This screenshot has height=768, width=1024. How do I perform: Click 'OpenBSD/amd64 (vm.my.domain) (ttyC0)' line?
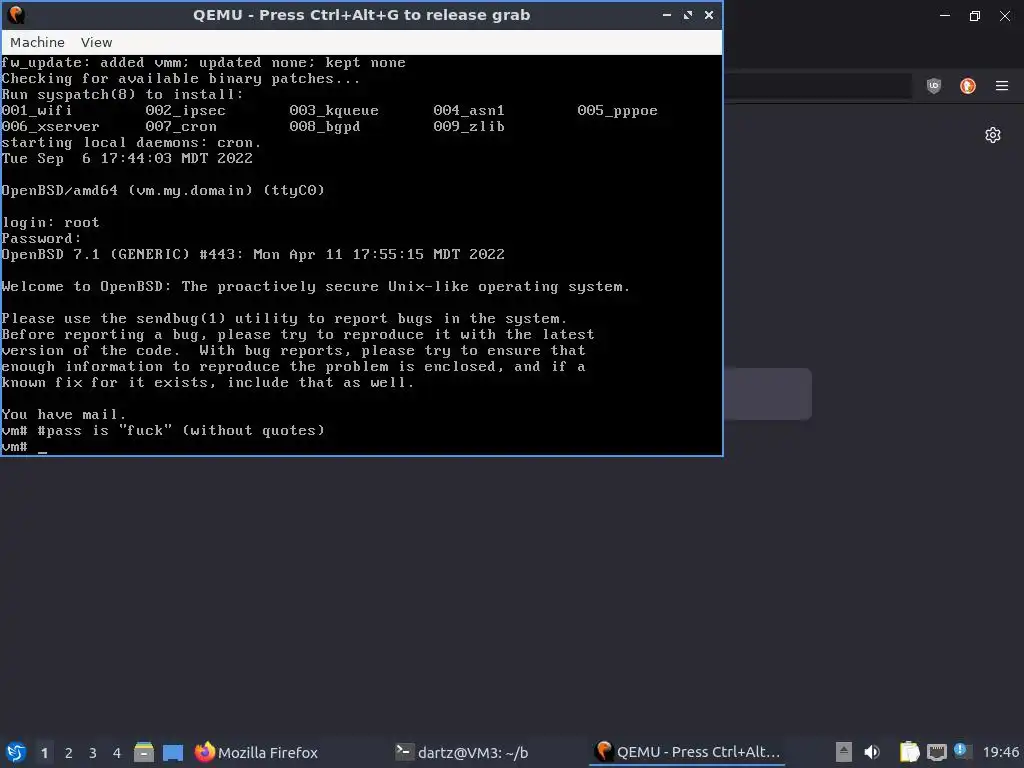(163, 191)
